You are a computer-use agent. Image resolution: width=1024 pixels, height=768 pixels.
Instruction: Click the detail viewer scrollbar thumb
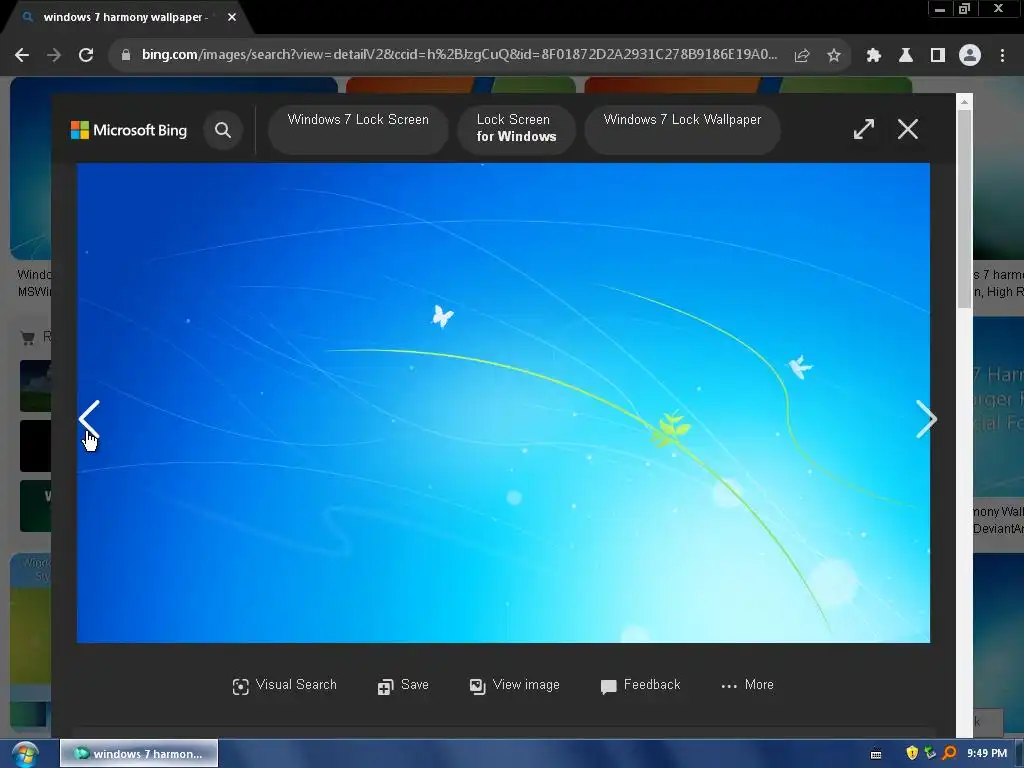coord(964,208)
